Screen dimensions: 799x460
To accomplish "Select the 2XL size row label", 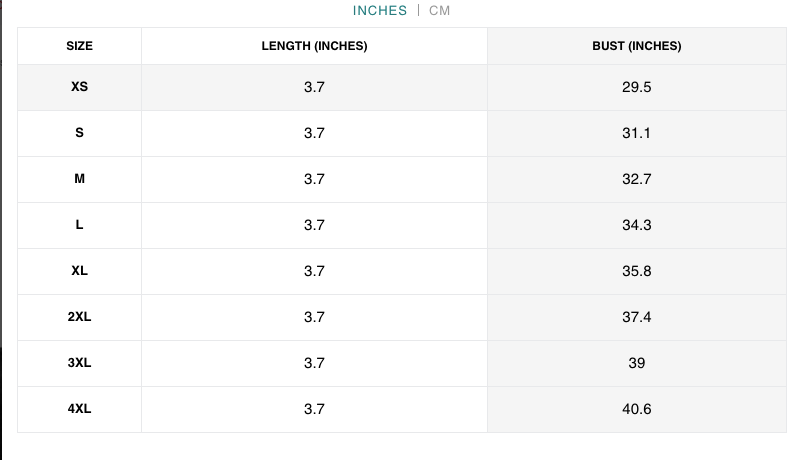I will click(80, 317).
